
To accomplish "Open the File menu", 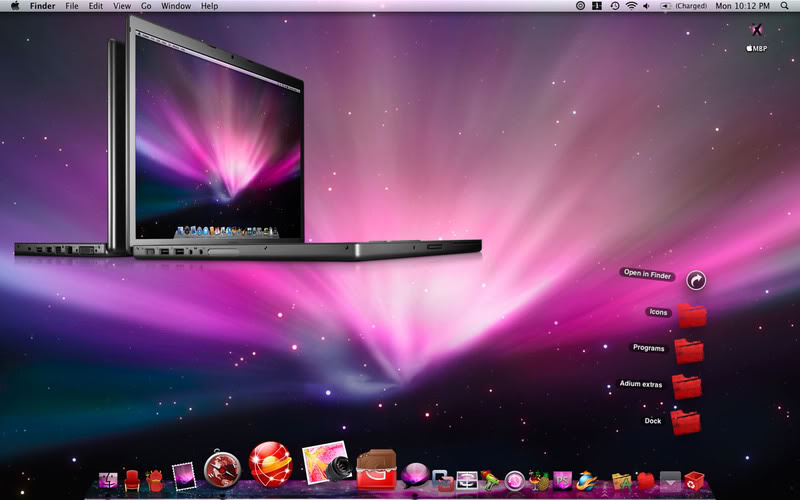I will pos(72,6).
